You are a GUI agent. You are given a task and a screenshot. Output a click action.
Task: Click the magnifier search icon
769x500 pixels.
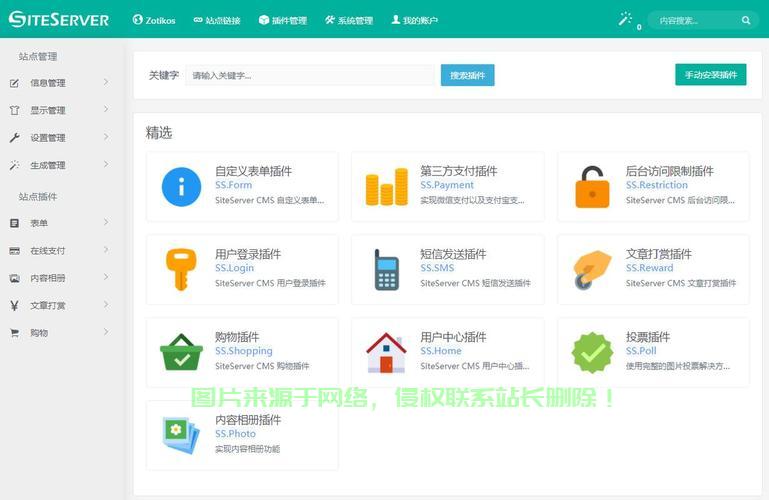tap(746, 20)
